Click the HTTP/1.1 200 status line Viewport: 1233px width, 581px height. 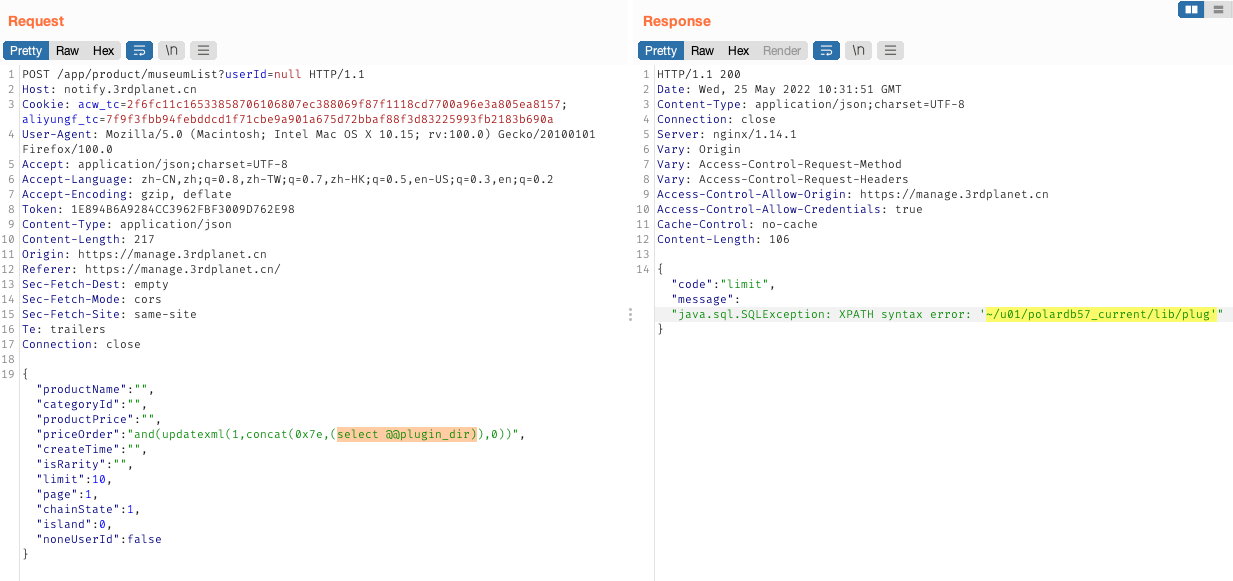point(699,75)
